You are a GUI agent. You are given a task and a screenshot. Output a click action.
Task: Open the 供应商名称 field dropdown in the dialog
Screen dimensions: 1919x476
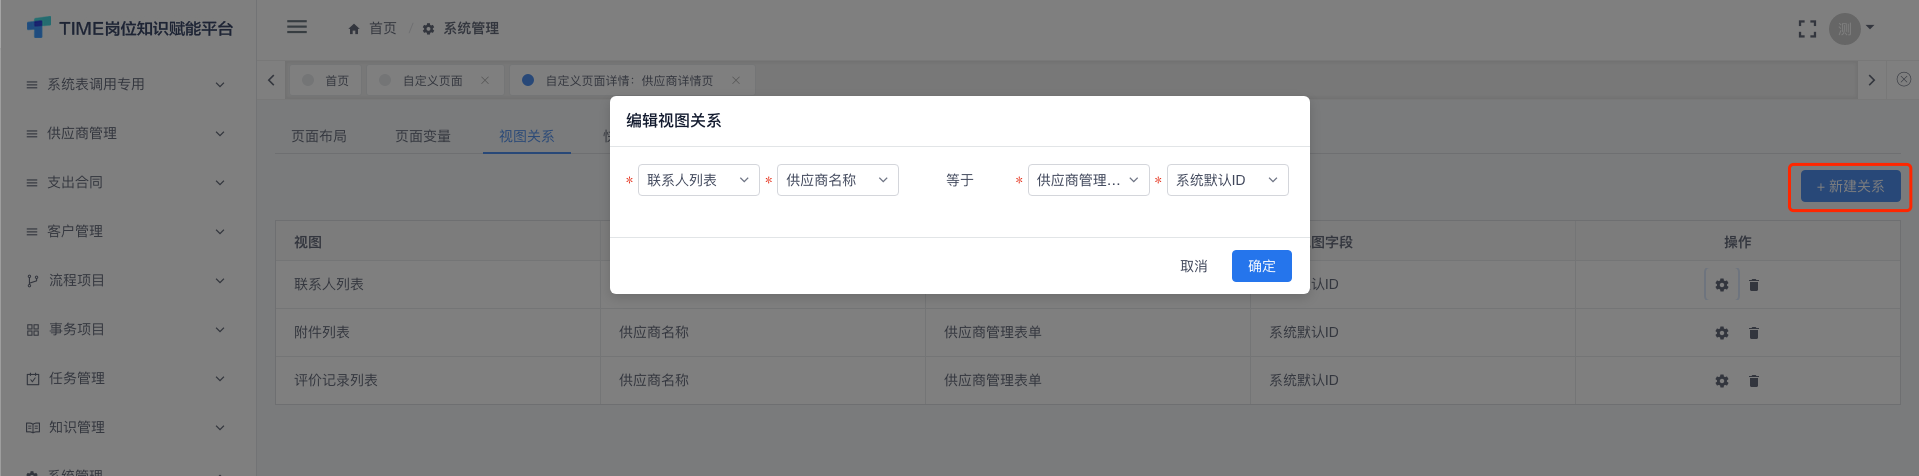pos(838,180)
